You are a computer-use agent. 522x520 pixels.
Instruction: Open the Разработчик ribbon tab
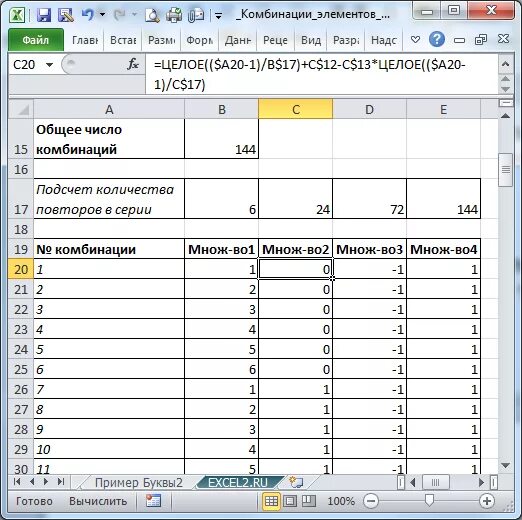click(346, 40)
